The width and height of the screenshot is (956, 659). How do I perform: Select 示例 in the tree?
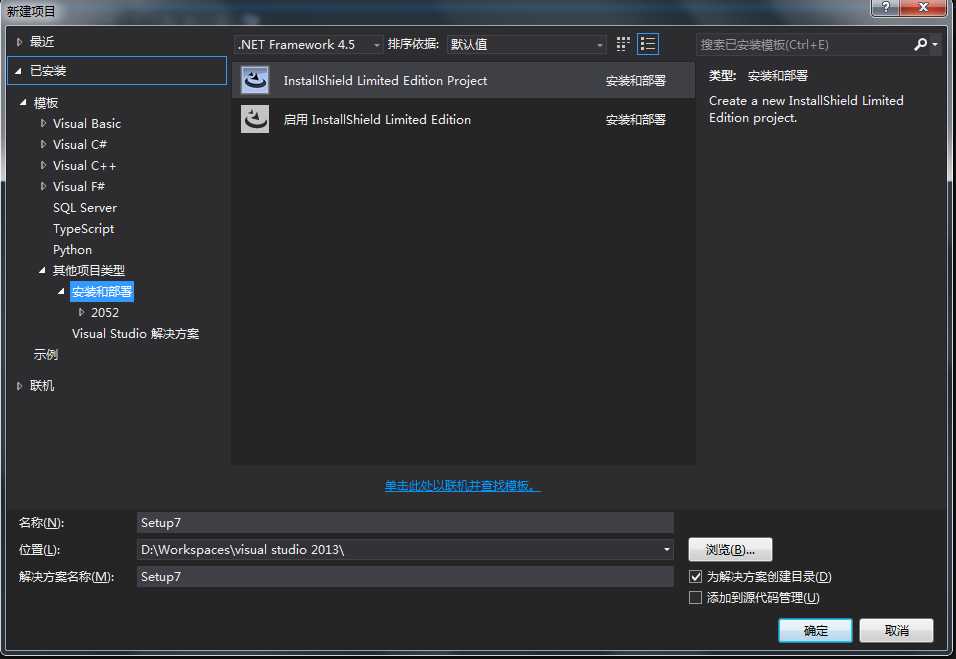click(x=46, y=354)
